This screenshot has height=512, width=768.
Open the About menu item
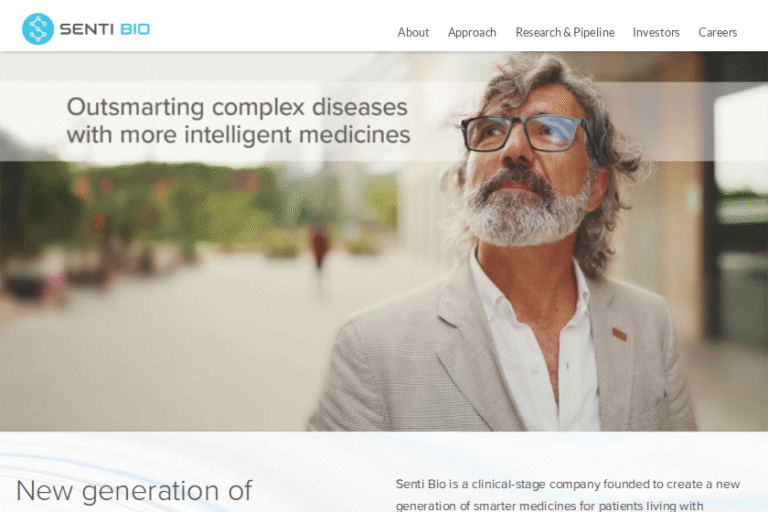[413, 32]
